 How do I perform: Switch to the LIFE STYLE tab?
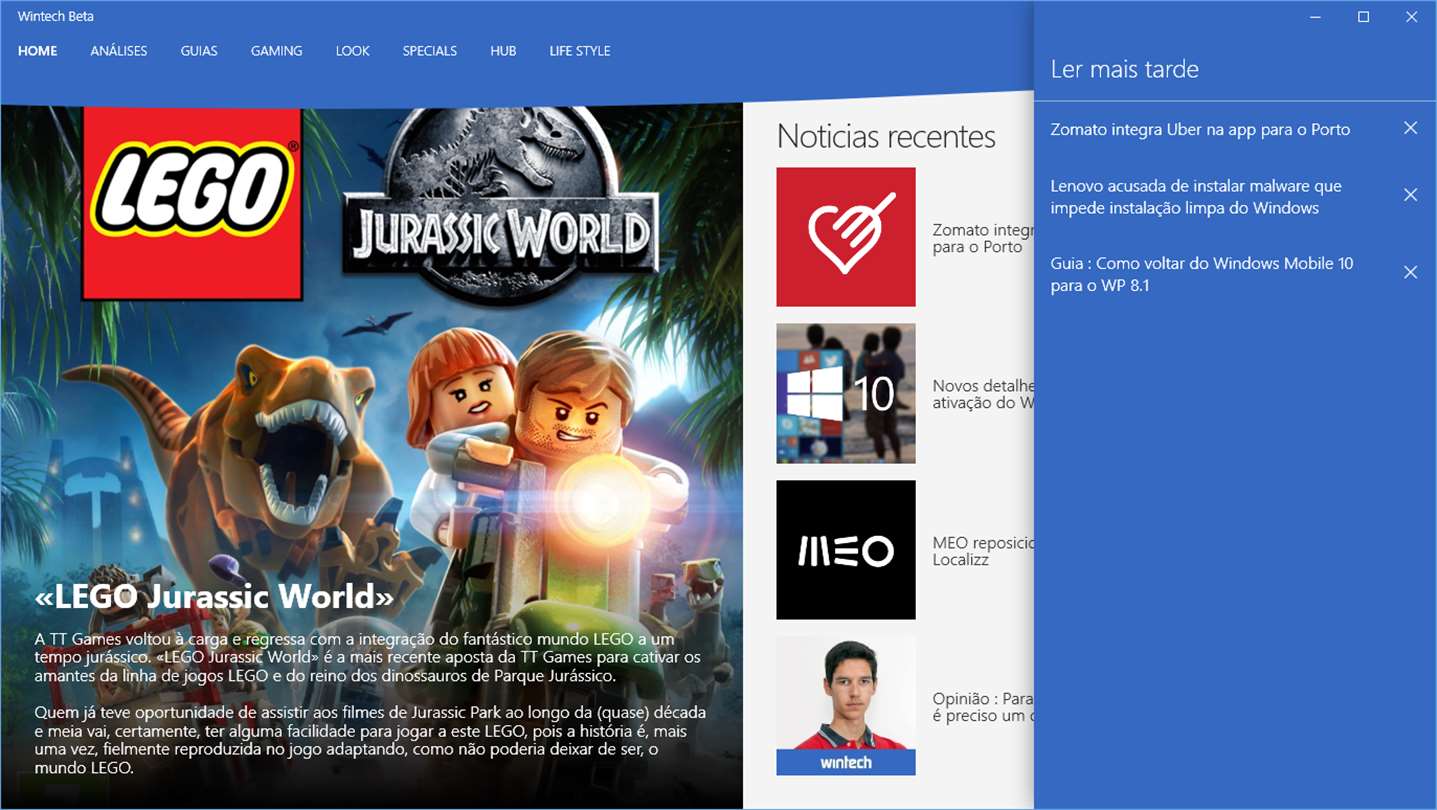pyautogui.click(x=580, y=51)
